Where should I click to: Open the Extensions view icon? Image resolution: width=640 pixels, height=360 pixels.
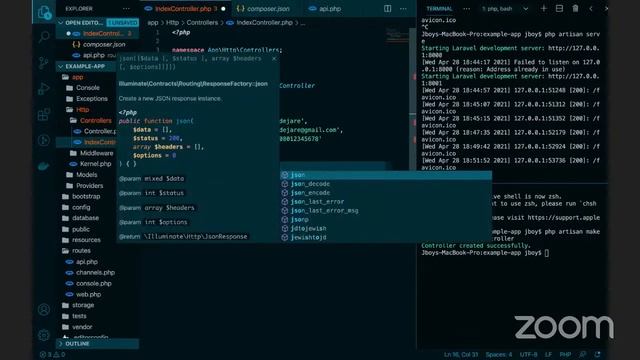click(44, 114)
